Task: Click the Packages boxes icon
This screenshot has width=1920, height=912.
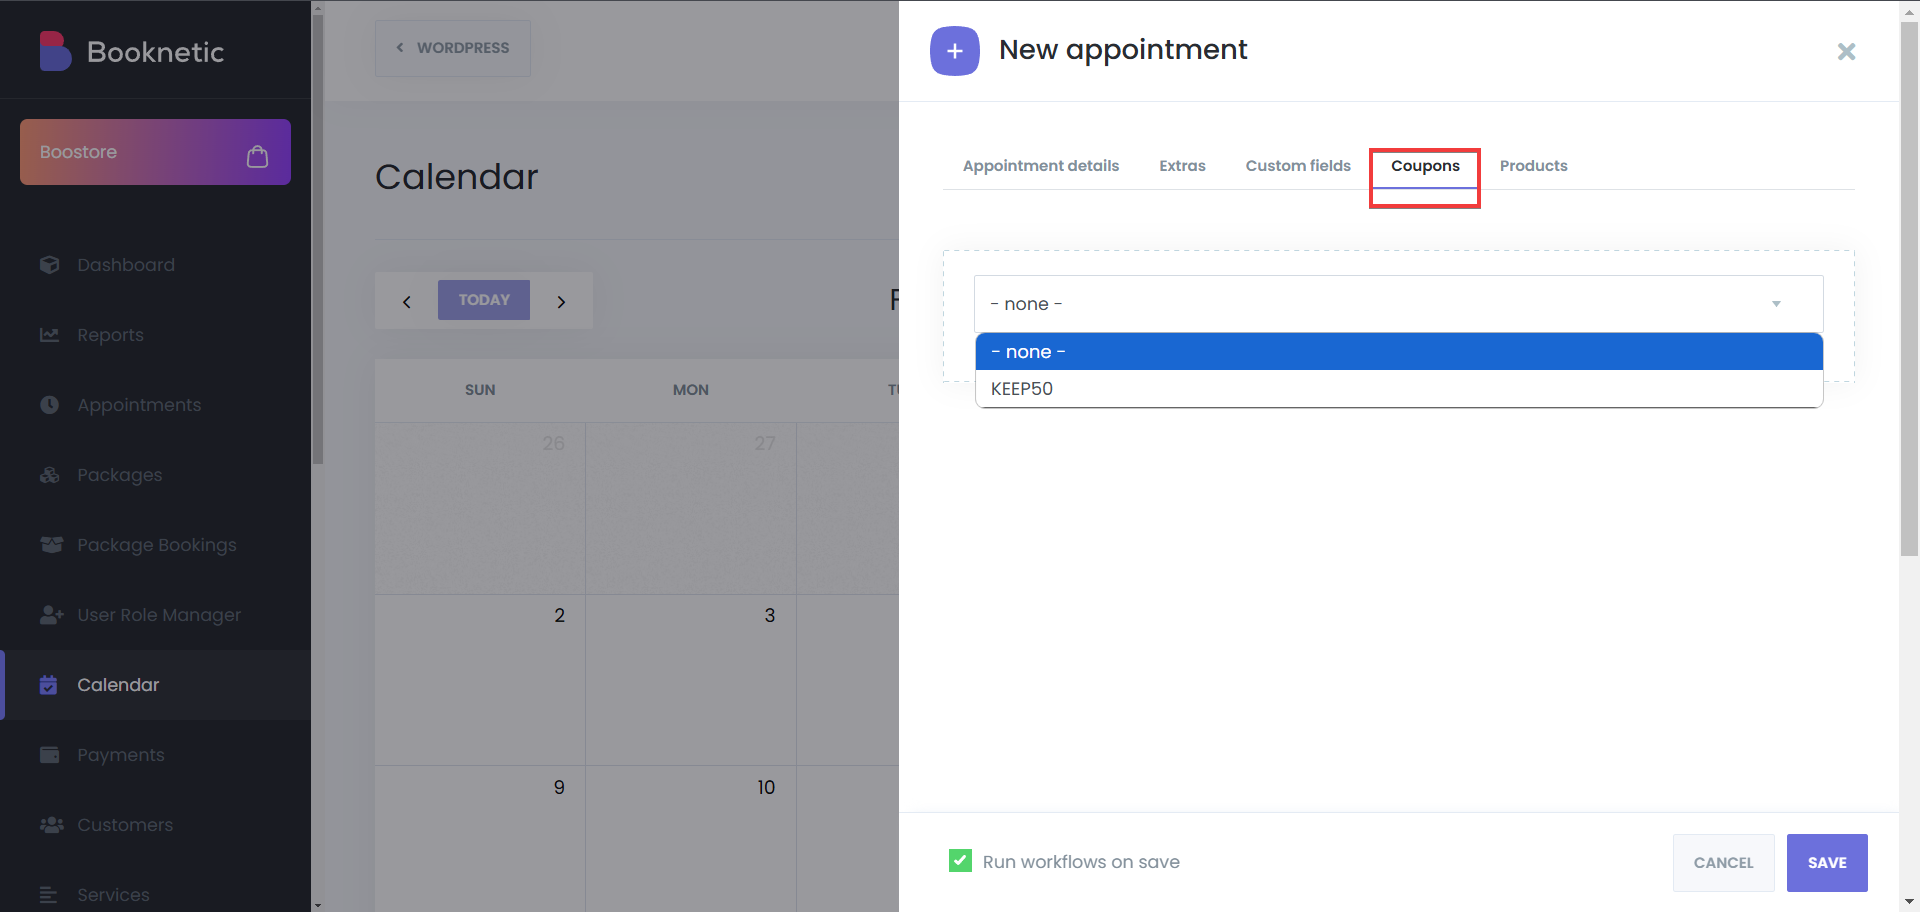Action: (49, 475)
